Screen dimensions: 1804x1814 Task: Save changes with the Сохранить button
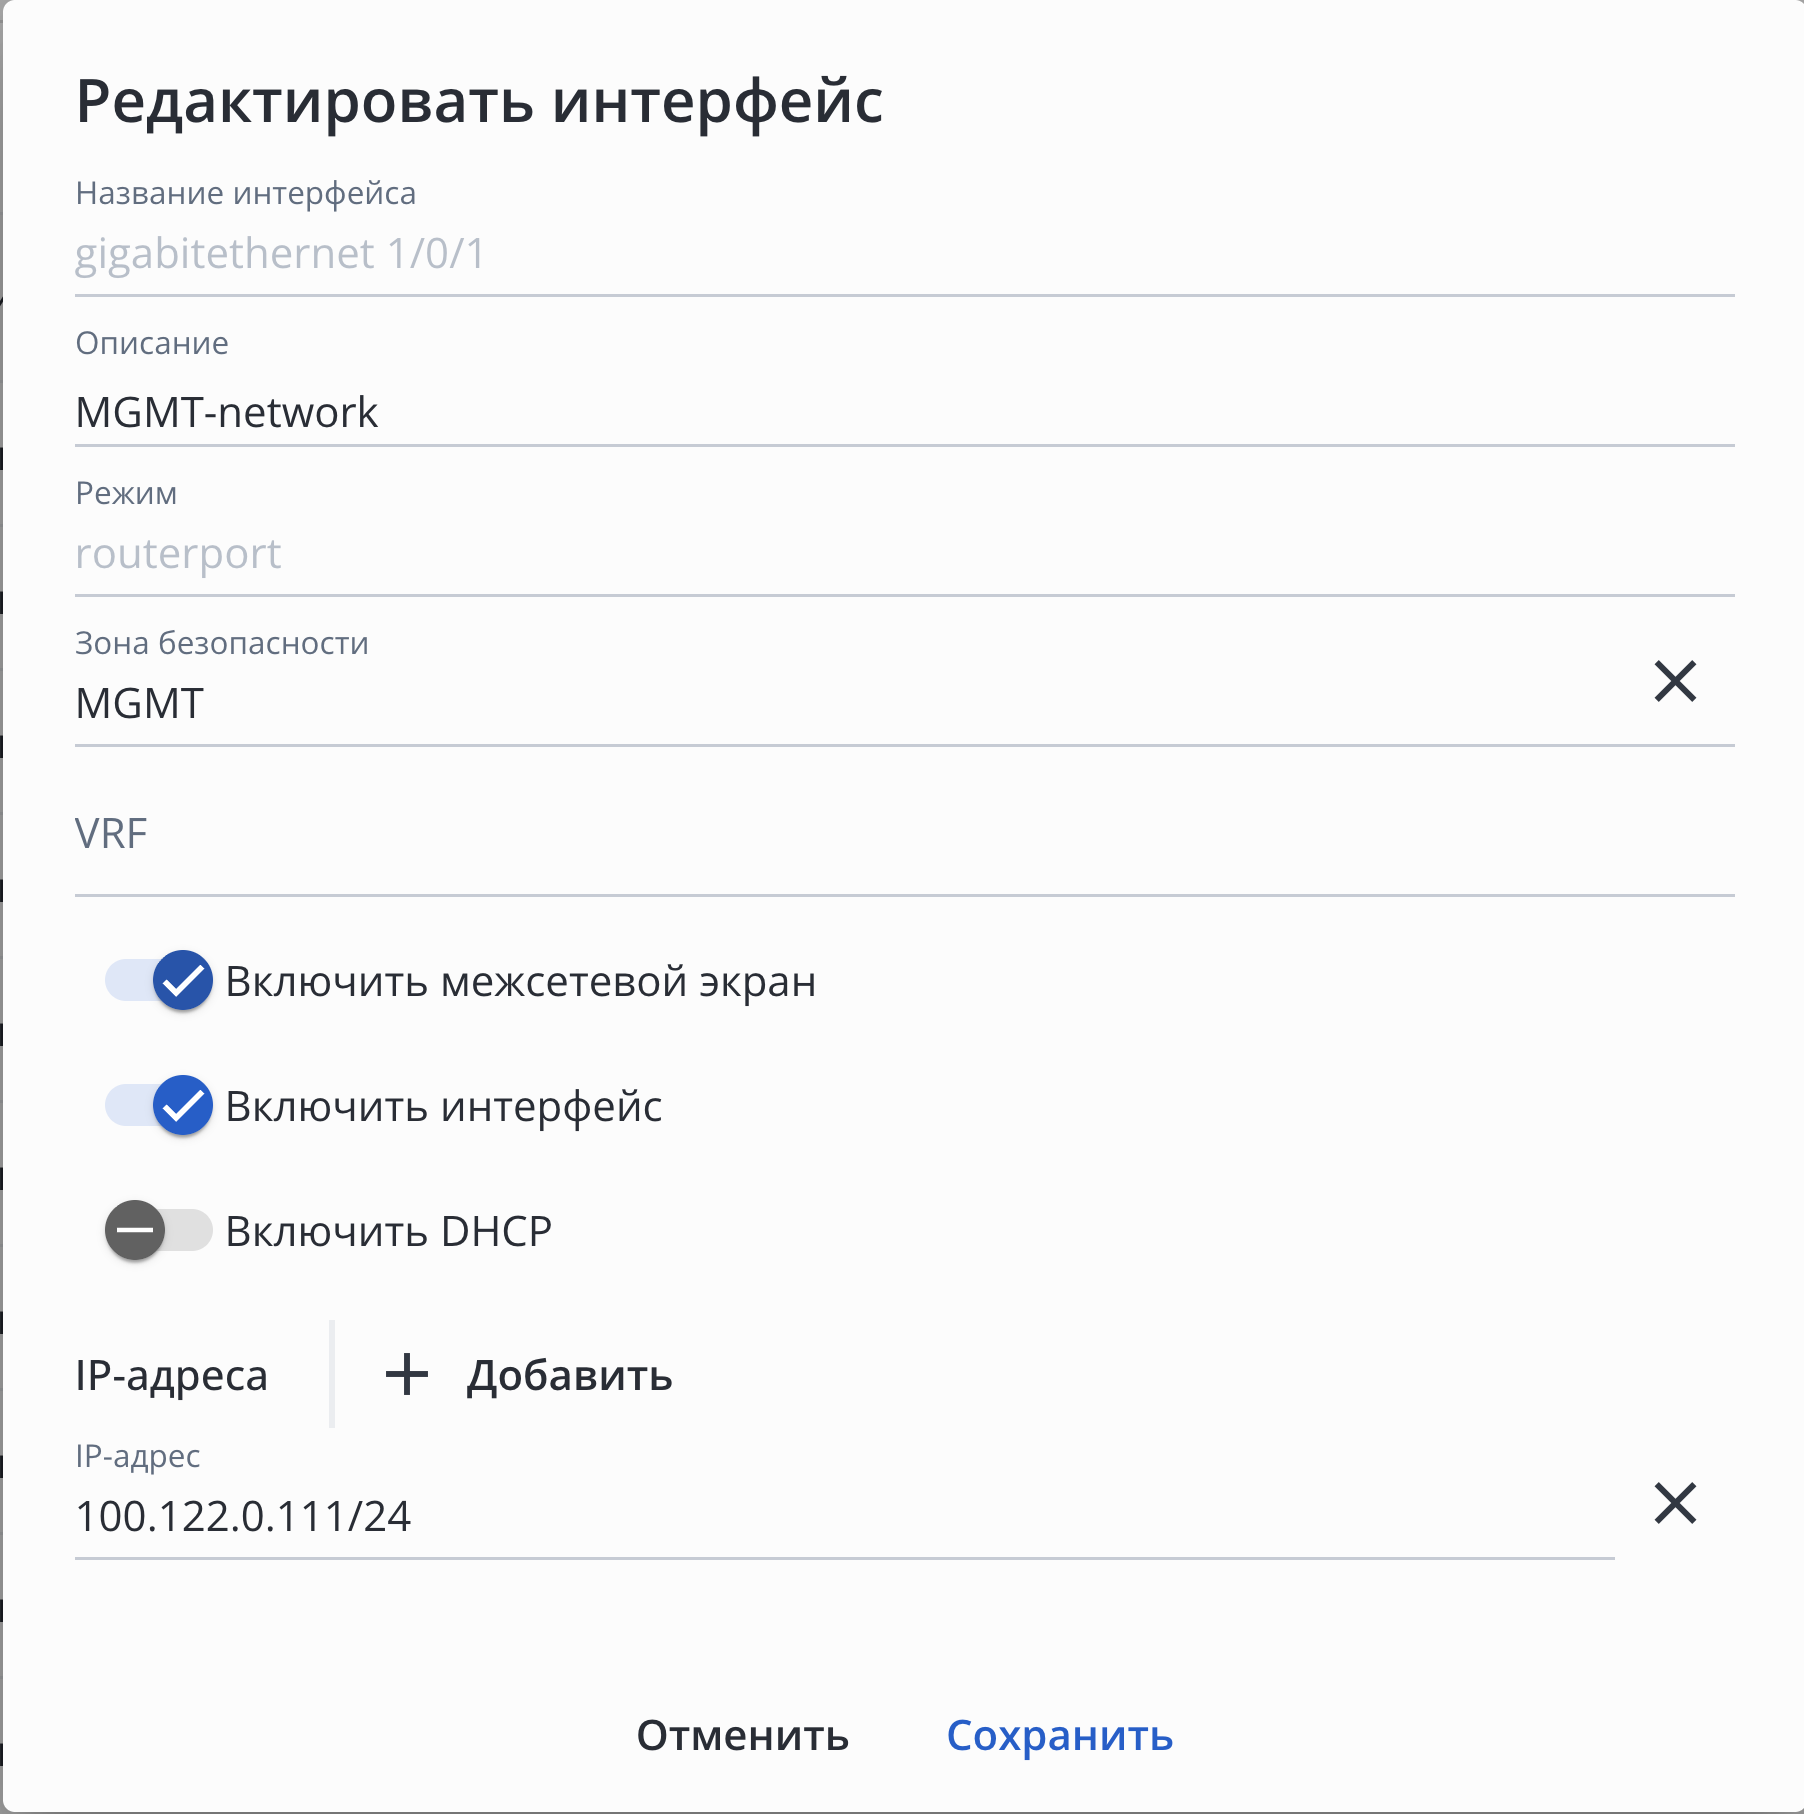click(x=1059, y=1736)
